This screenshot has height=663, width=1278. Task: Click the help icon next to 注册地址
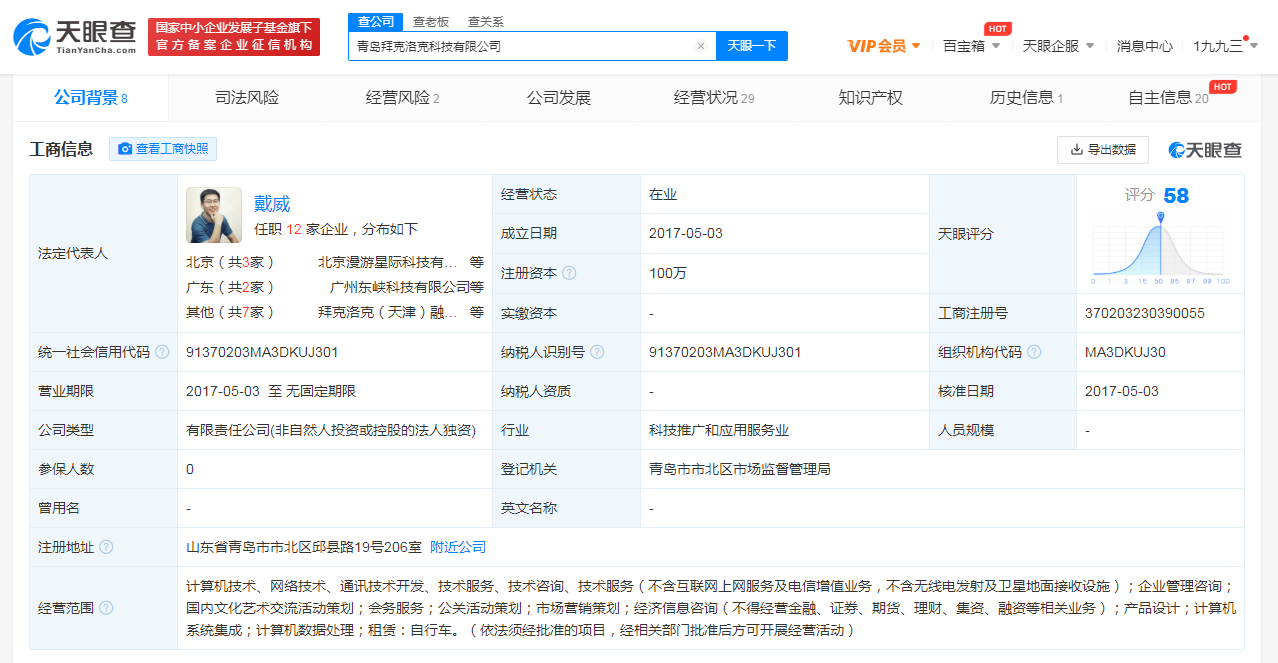coord(106,547)
